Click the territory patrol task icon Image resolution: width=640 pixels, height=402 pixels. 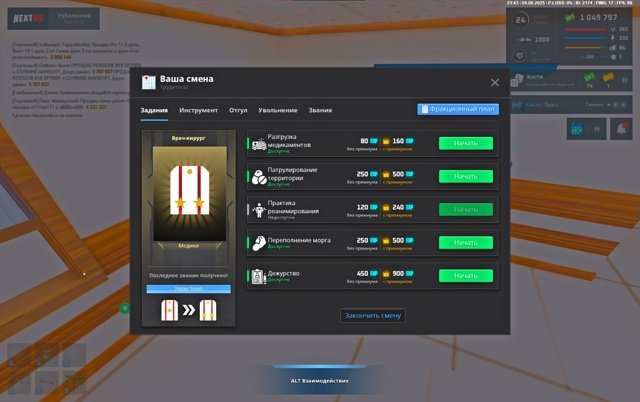click(258, 176)
